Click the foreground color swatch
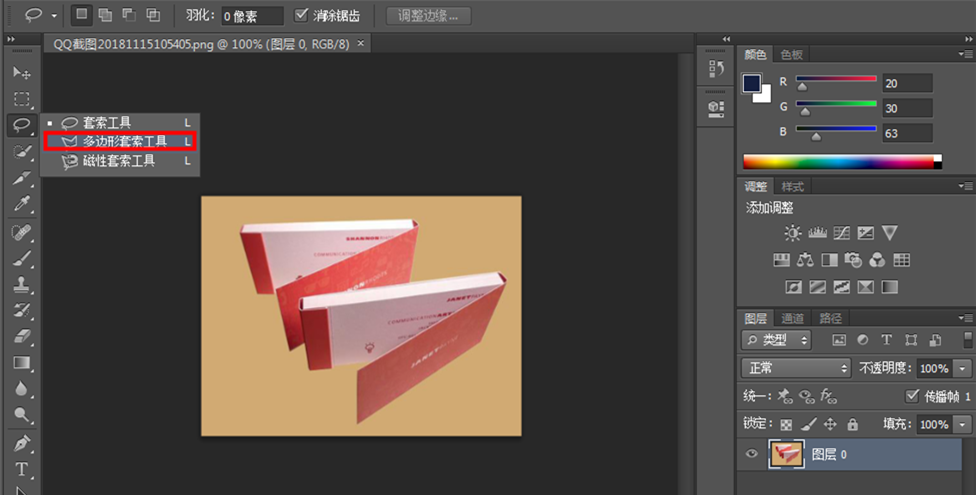The image size is (976, 495). click(752, 84)
